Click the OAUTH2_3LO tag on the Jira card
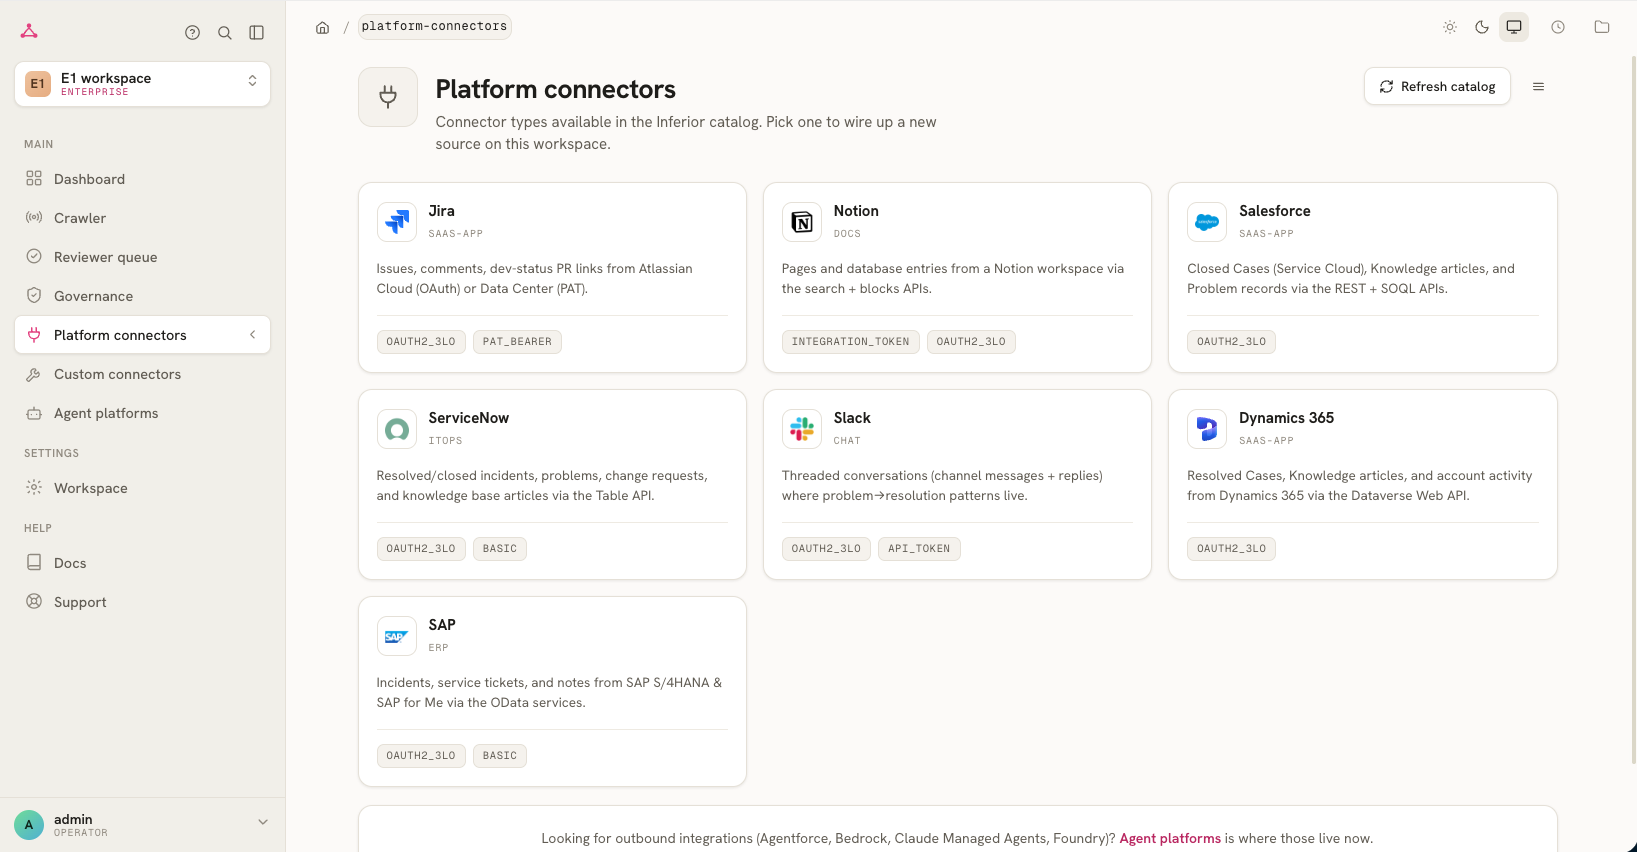1637x852 pixels. click(x=421, y=342)
